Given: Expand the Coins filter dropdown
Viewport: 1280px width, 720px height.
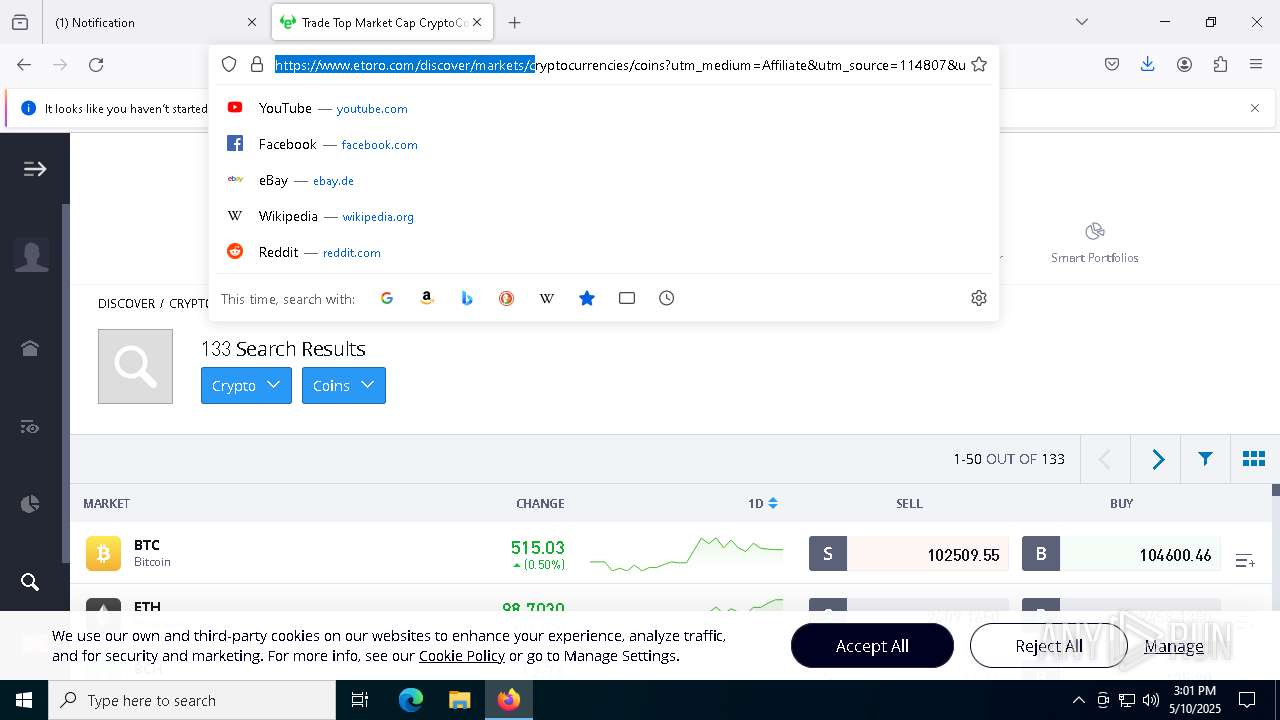Looking at the screenshot, I should click(344, 385).
